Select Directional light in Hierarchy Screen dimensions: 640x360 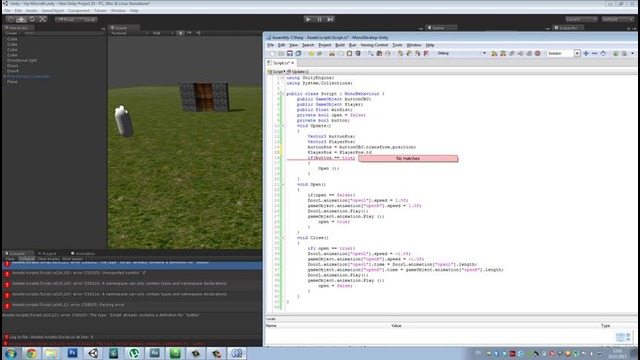22,60
